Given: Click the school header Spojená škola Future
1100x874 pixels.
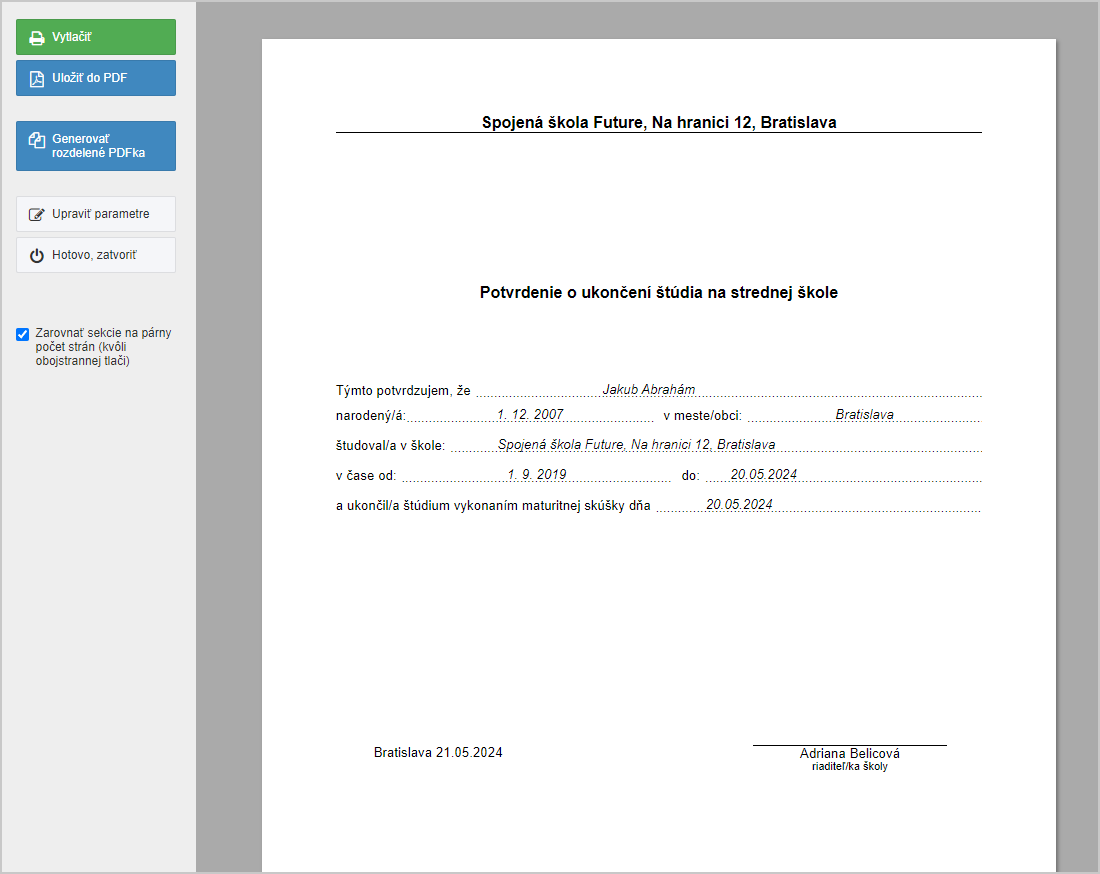Looking at the screenshot, I should tap(659, 123).
